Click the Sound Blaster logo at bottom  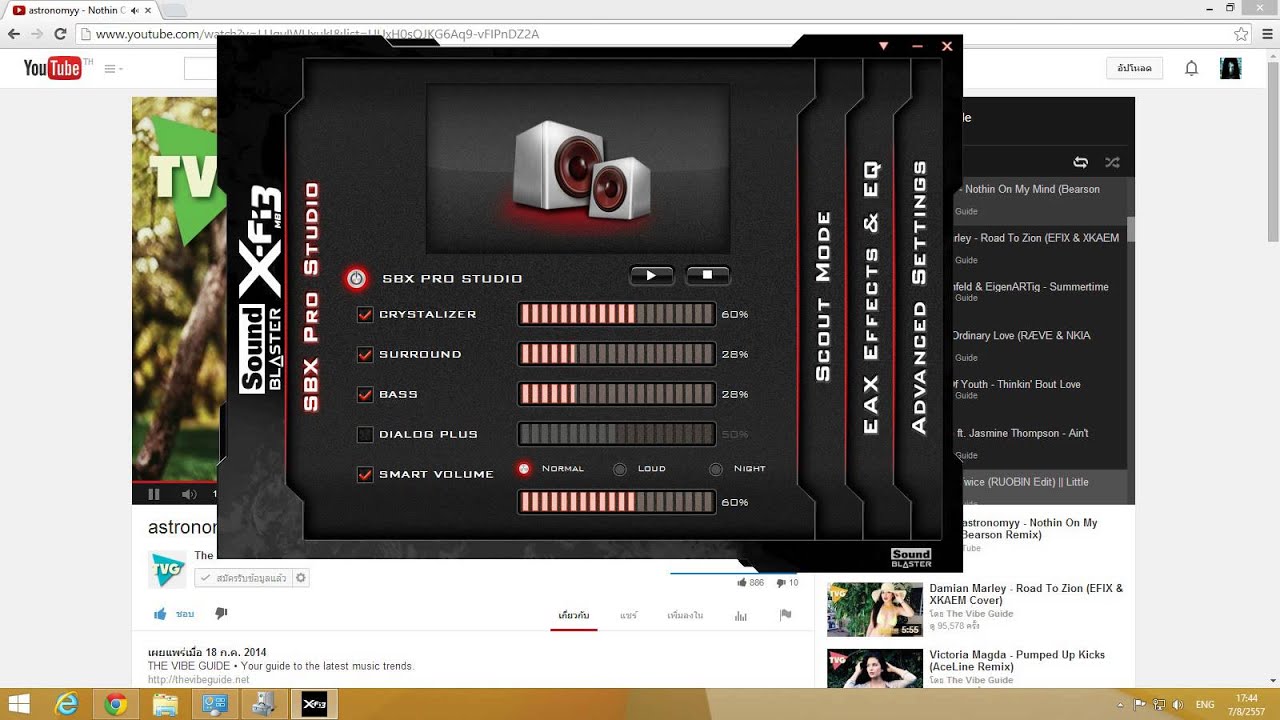point(911,558)
